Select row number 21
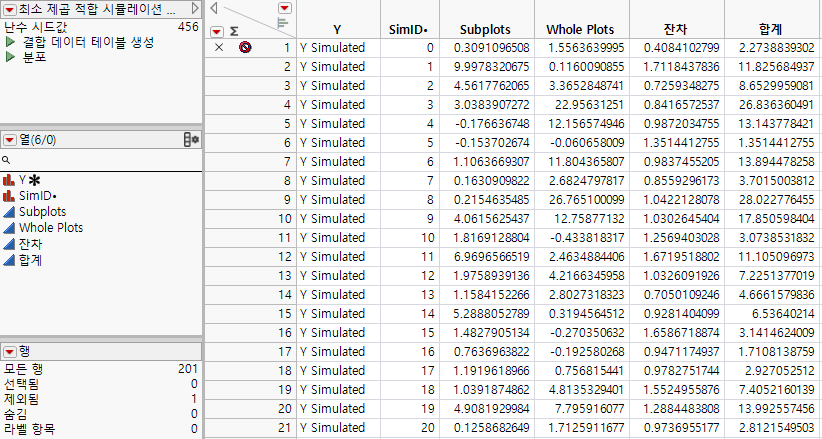822x439 pixels. point(285,428)
